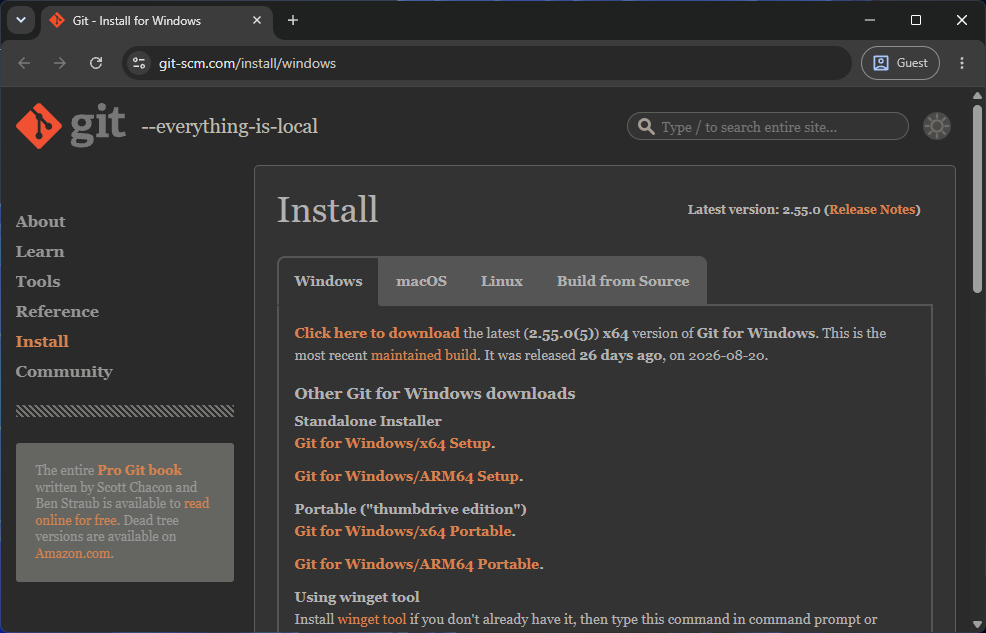Viewport: 986px width, 633px height.
Task: Open the tab search chevron dropdown
Action: tap(21, 20)
